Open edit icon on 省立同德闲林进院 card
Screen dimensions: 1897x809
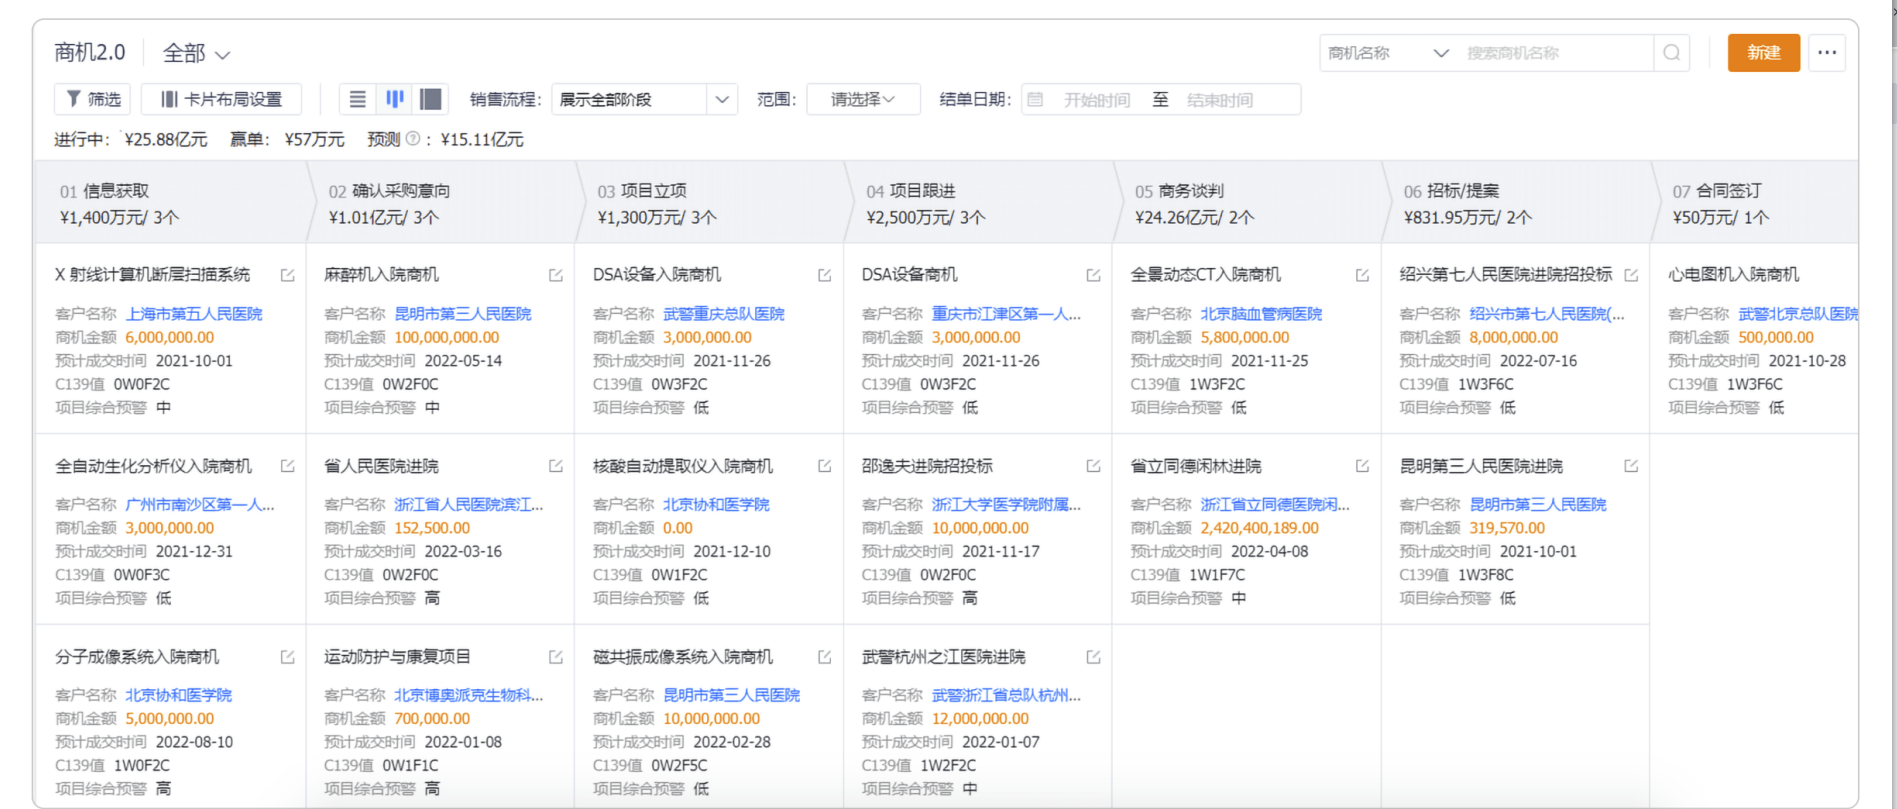tap(1363, 466)
